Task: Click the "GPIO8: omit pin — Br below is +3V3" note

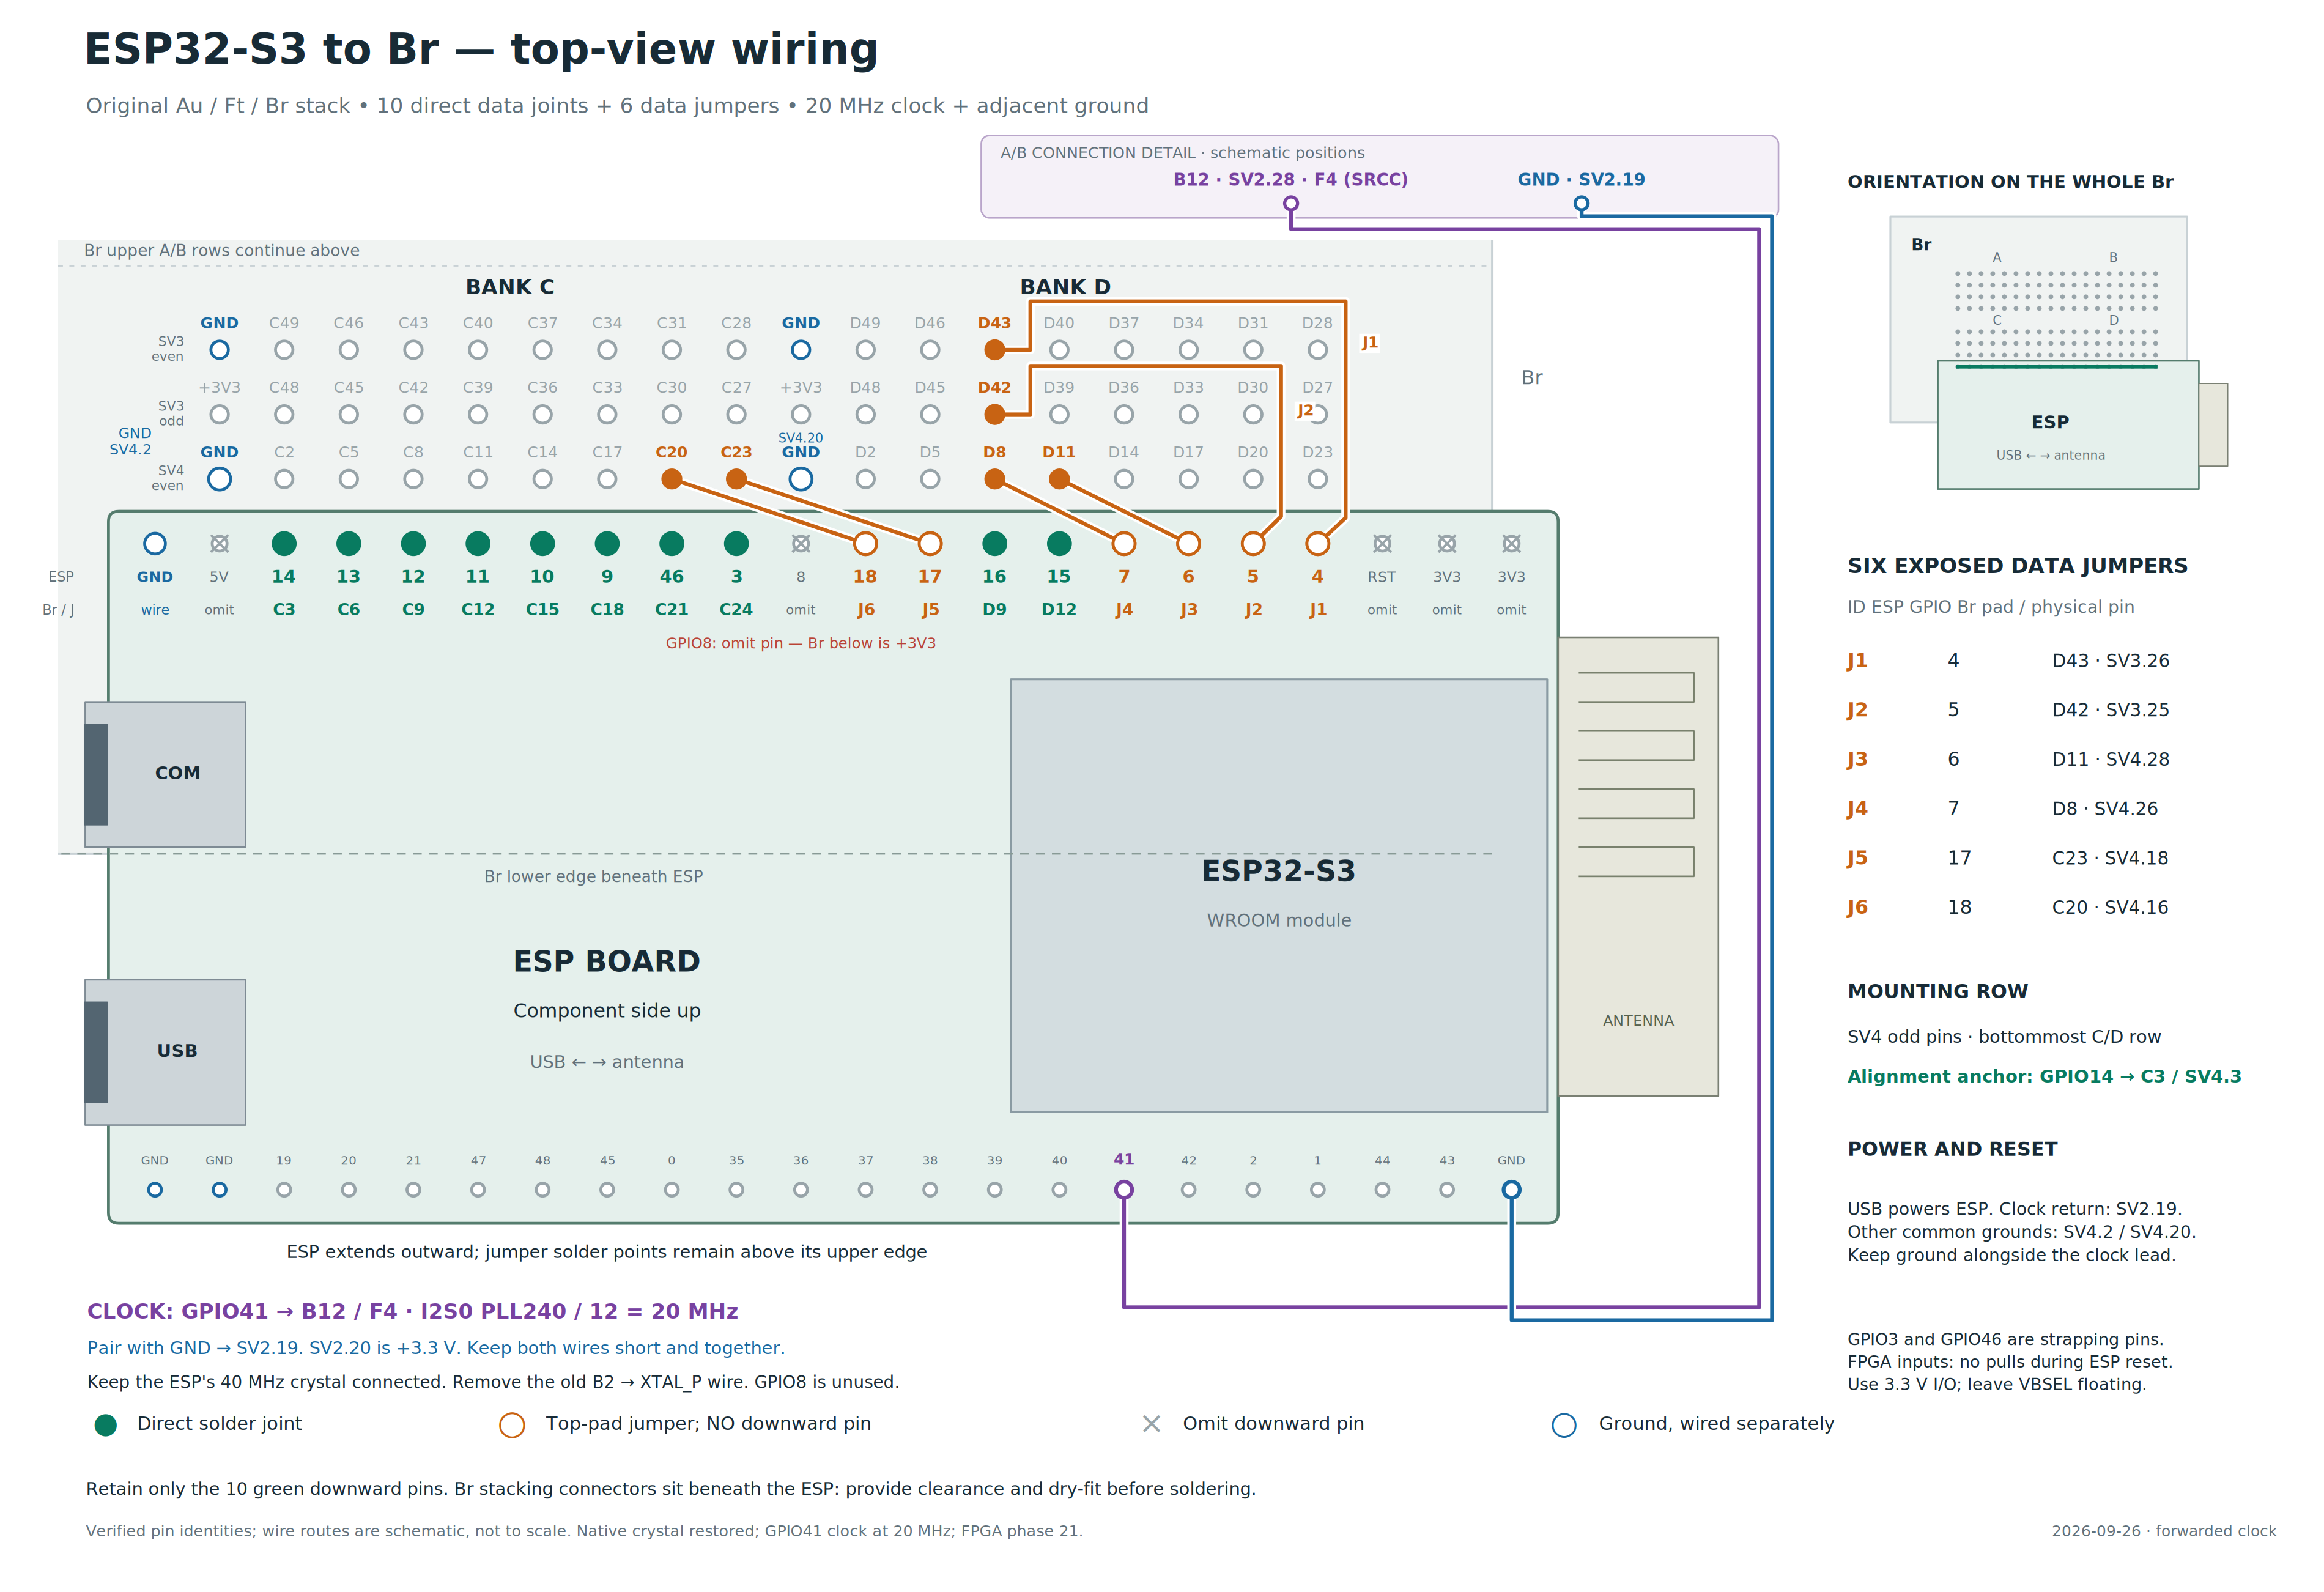Action: [x=801, y=643]
